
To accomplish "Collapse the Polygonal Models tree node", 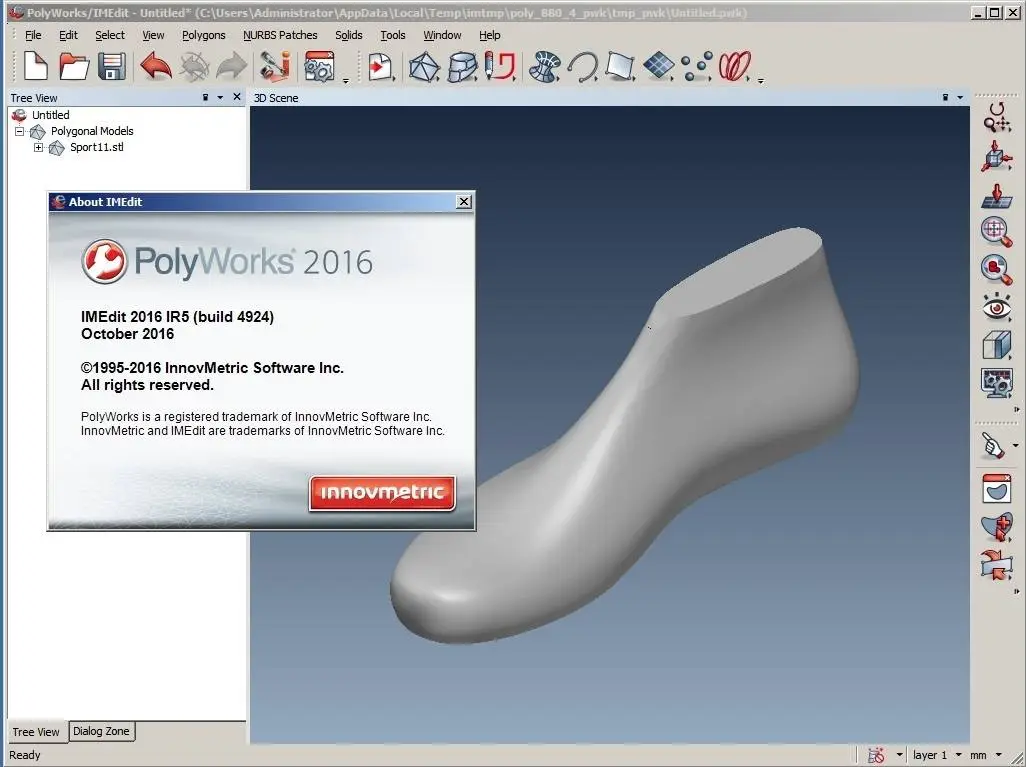I will pos(20,132).
